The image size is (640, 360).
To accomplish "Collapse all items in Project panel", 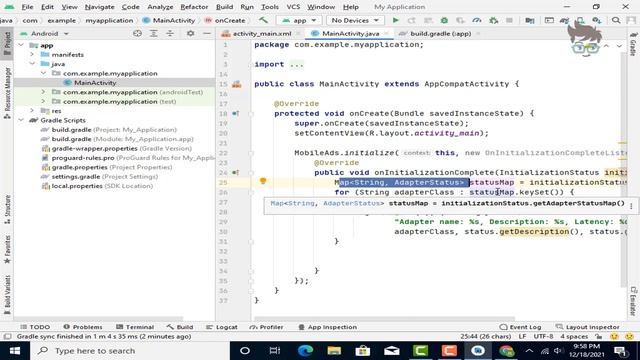I will (x=170, y=33).
